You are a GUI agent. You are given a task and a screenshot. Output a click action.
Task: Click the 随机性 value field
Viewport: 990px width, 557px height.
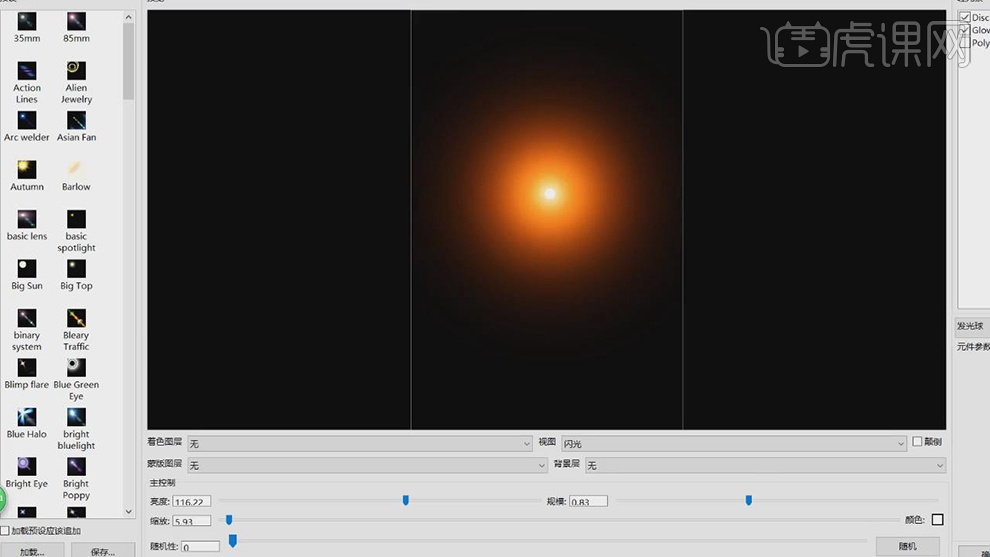[x=200, y=547]
